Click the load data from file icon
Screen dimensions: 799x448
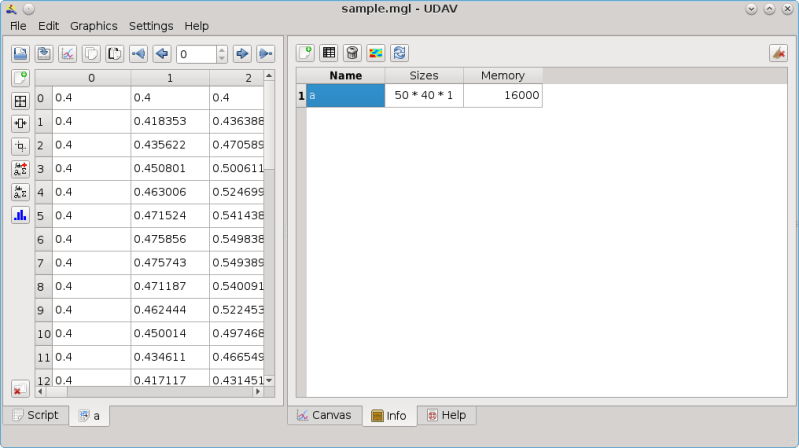click(20, 54)
